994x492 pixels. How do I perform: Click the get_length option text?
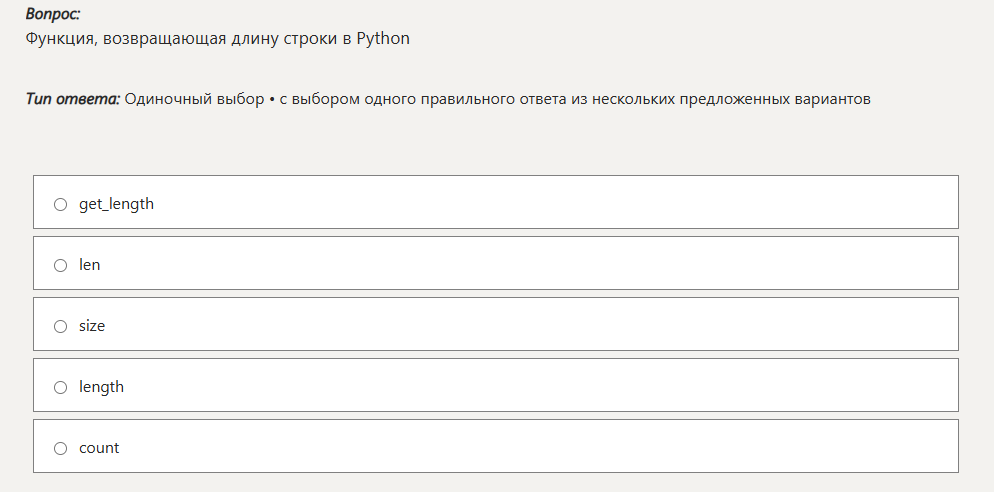(x=116, y=204)
